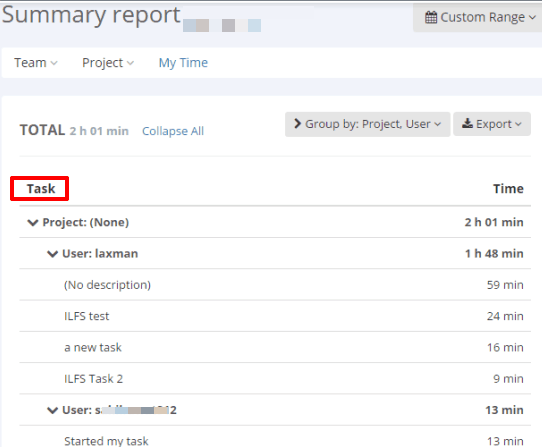Viewport: 542px width, 447px height.
Task: Click the Task column header
Action: 41,189
